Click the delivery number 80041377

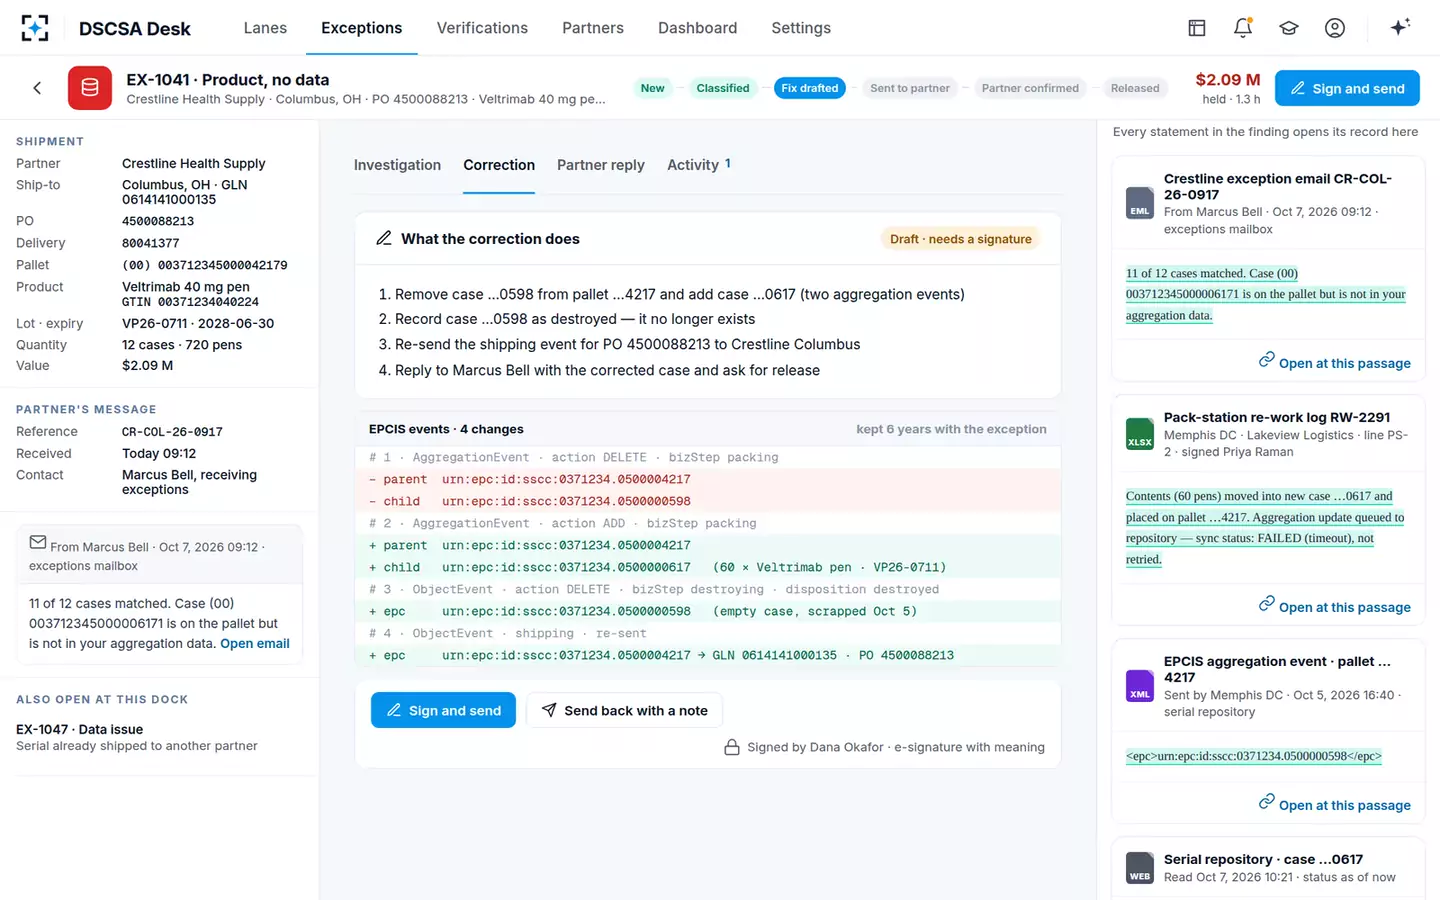pyautogui.click(x=151, y=243)
